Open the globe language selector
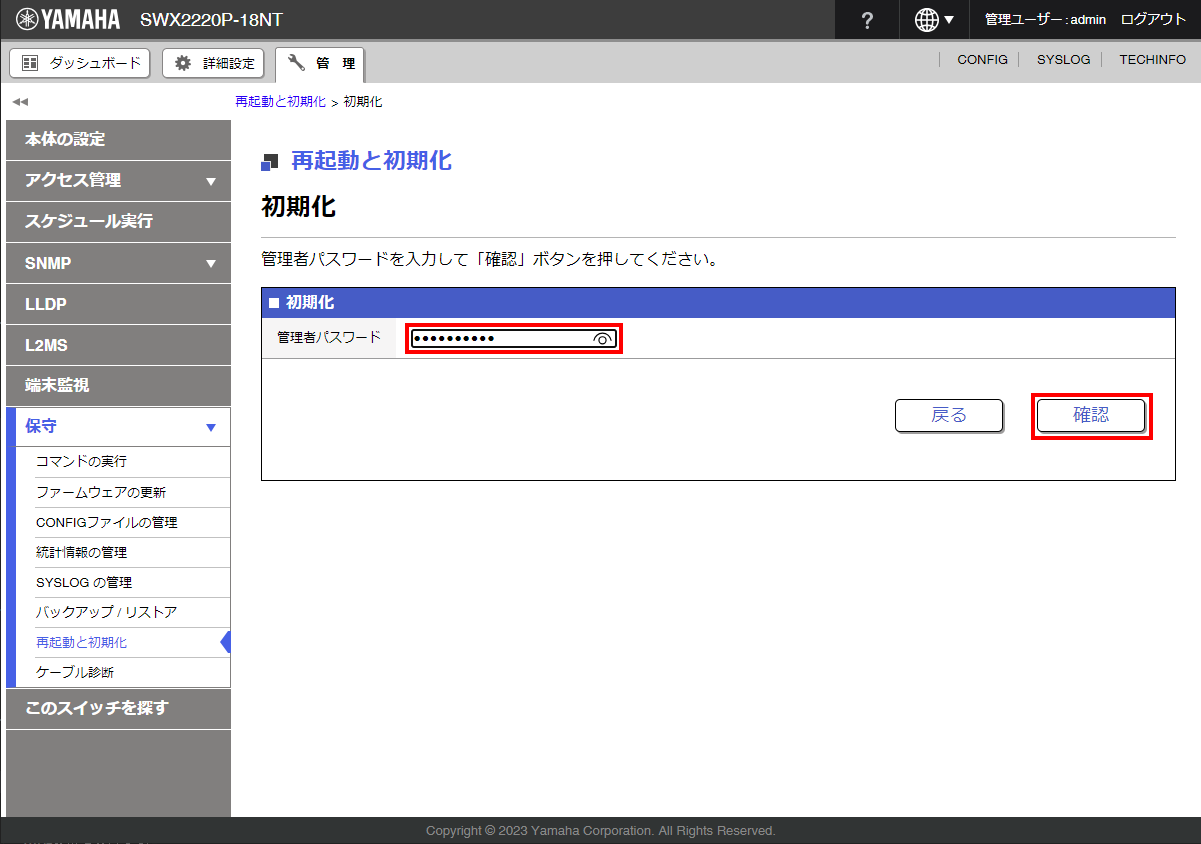This screenshot has height=844, width=1201. (934, 20)
